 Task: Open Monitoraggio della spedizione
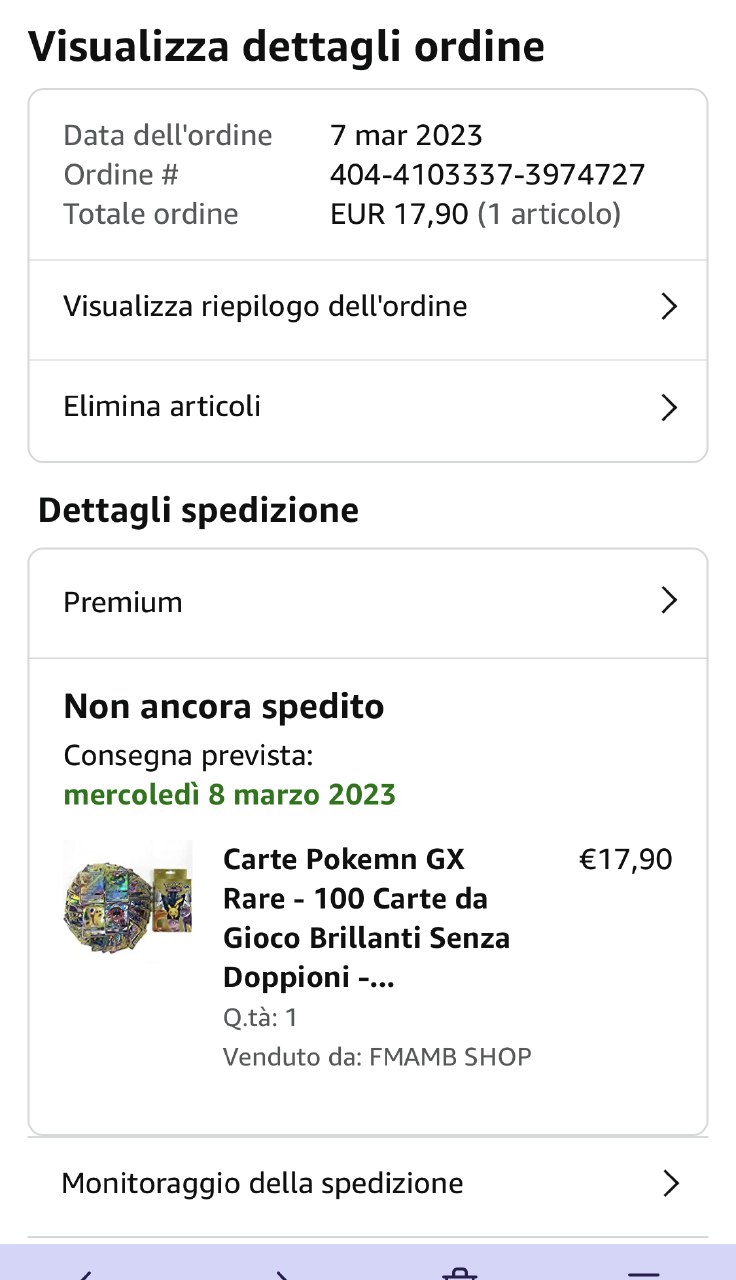tap(262, 1184)
